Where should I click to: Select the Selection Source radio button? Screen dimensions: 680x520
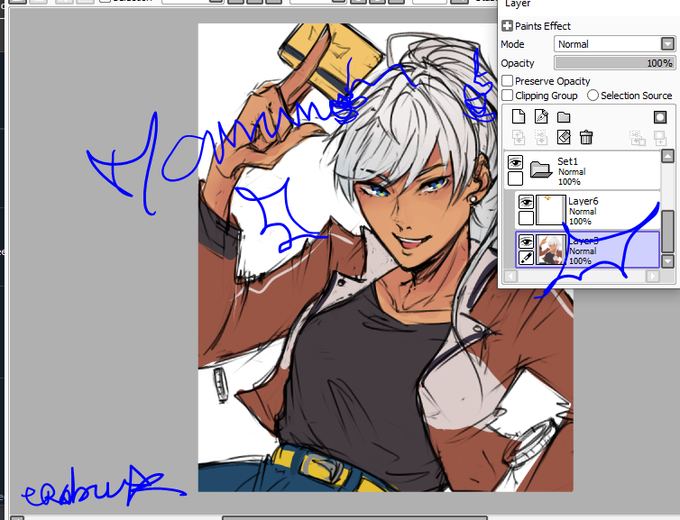pyautogui.click(x=593, y=95)
